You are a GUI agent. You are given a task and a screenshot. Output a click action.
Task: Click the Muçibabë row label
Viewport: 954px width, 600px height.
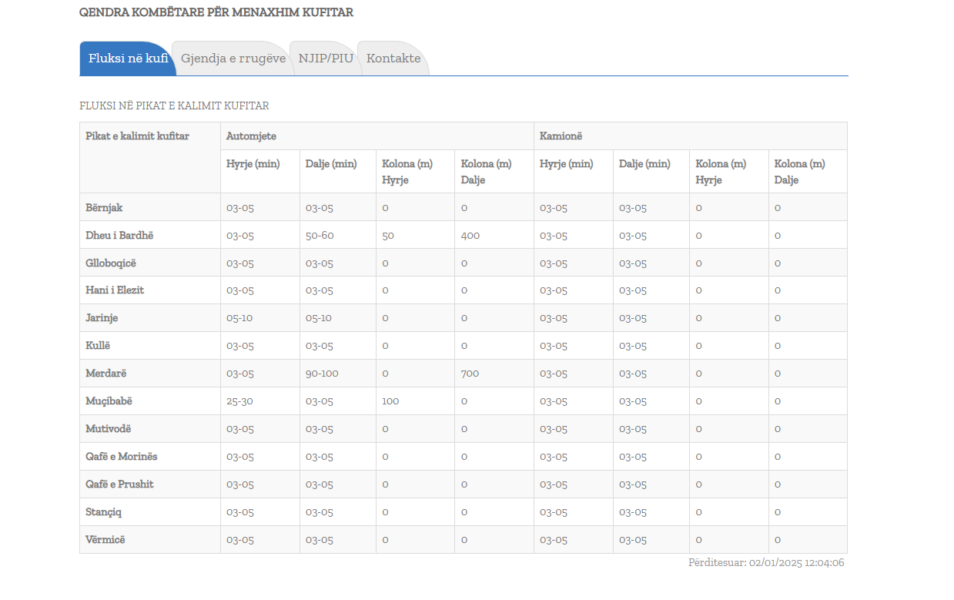click(x=109, y=401)
